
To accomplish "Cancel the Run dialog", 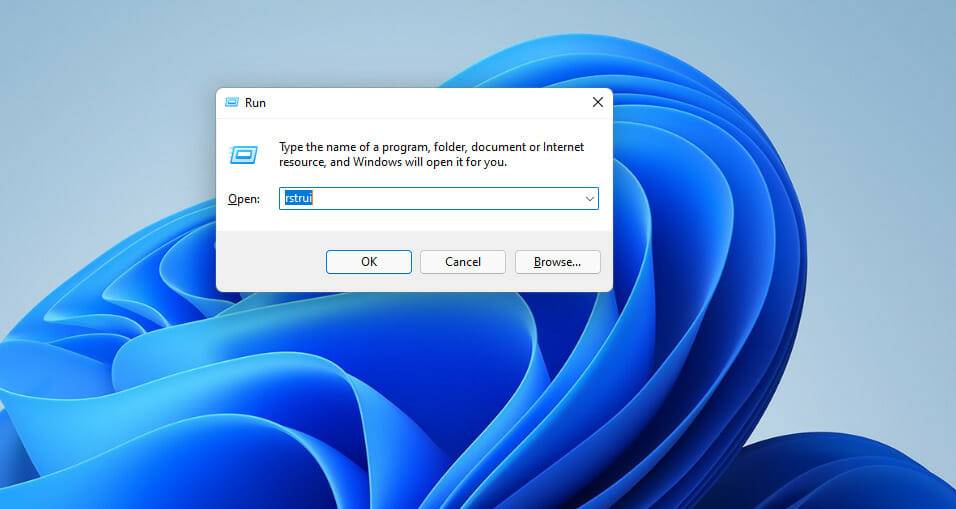I will pos(463,262).
